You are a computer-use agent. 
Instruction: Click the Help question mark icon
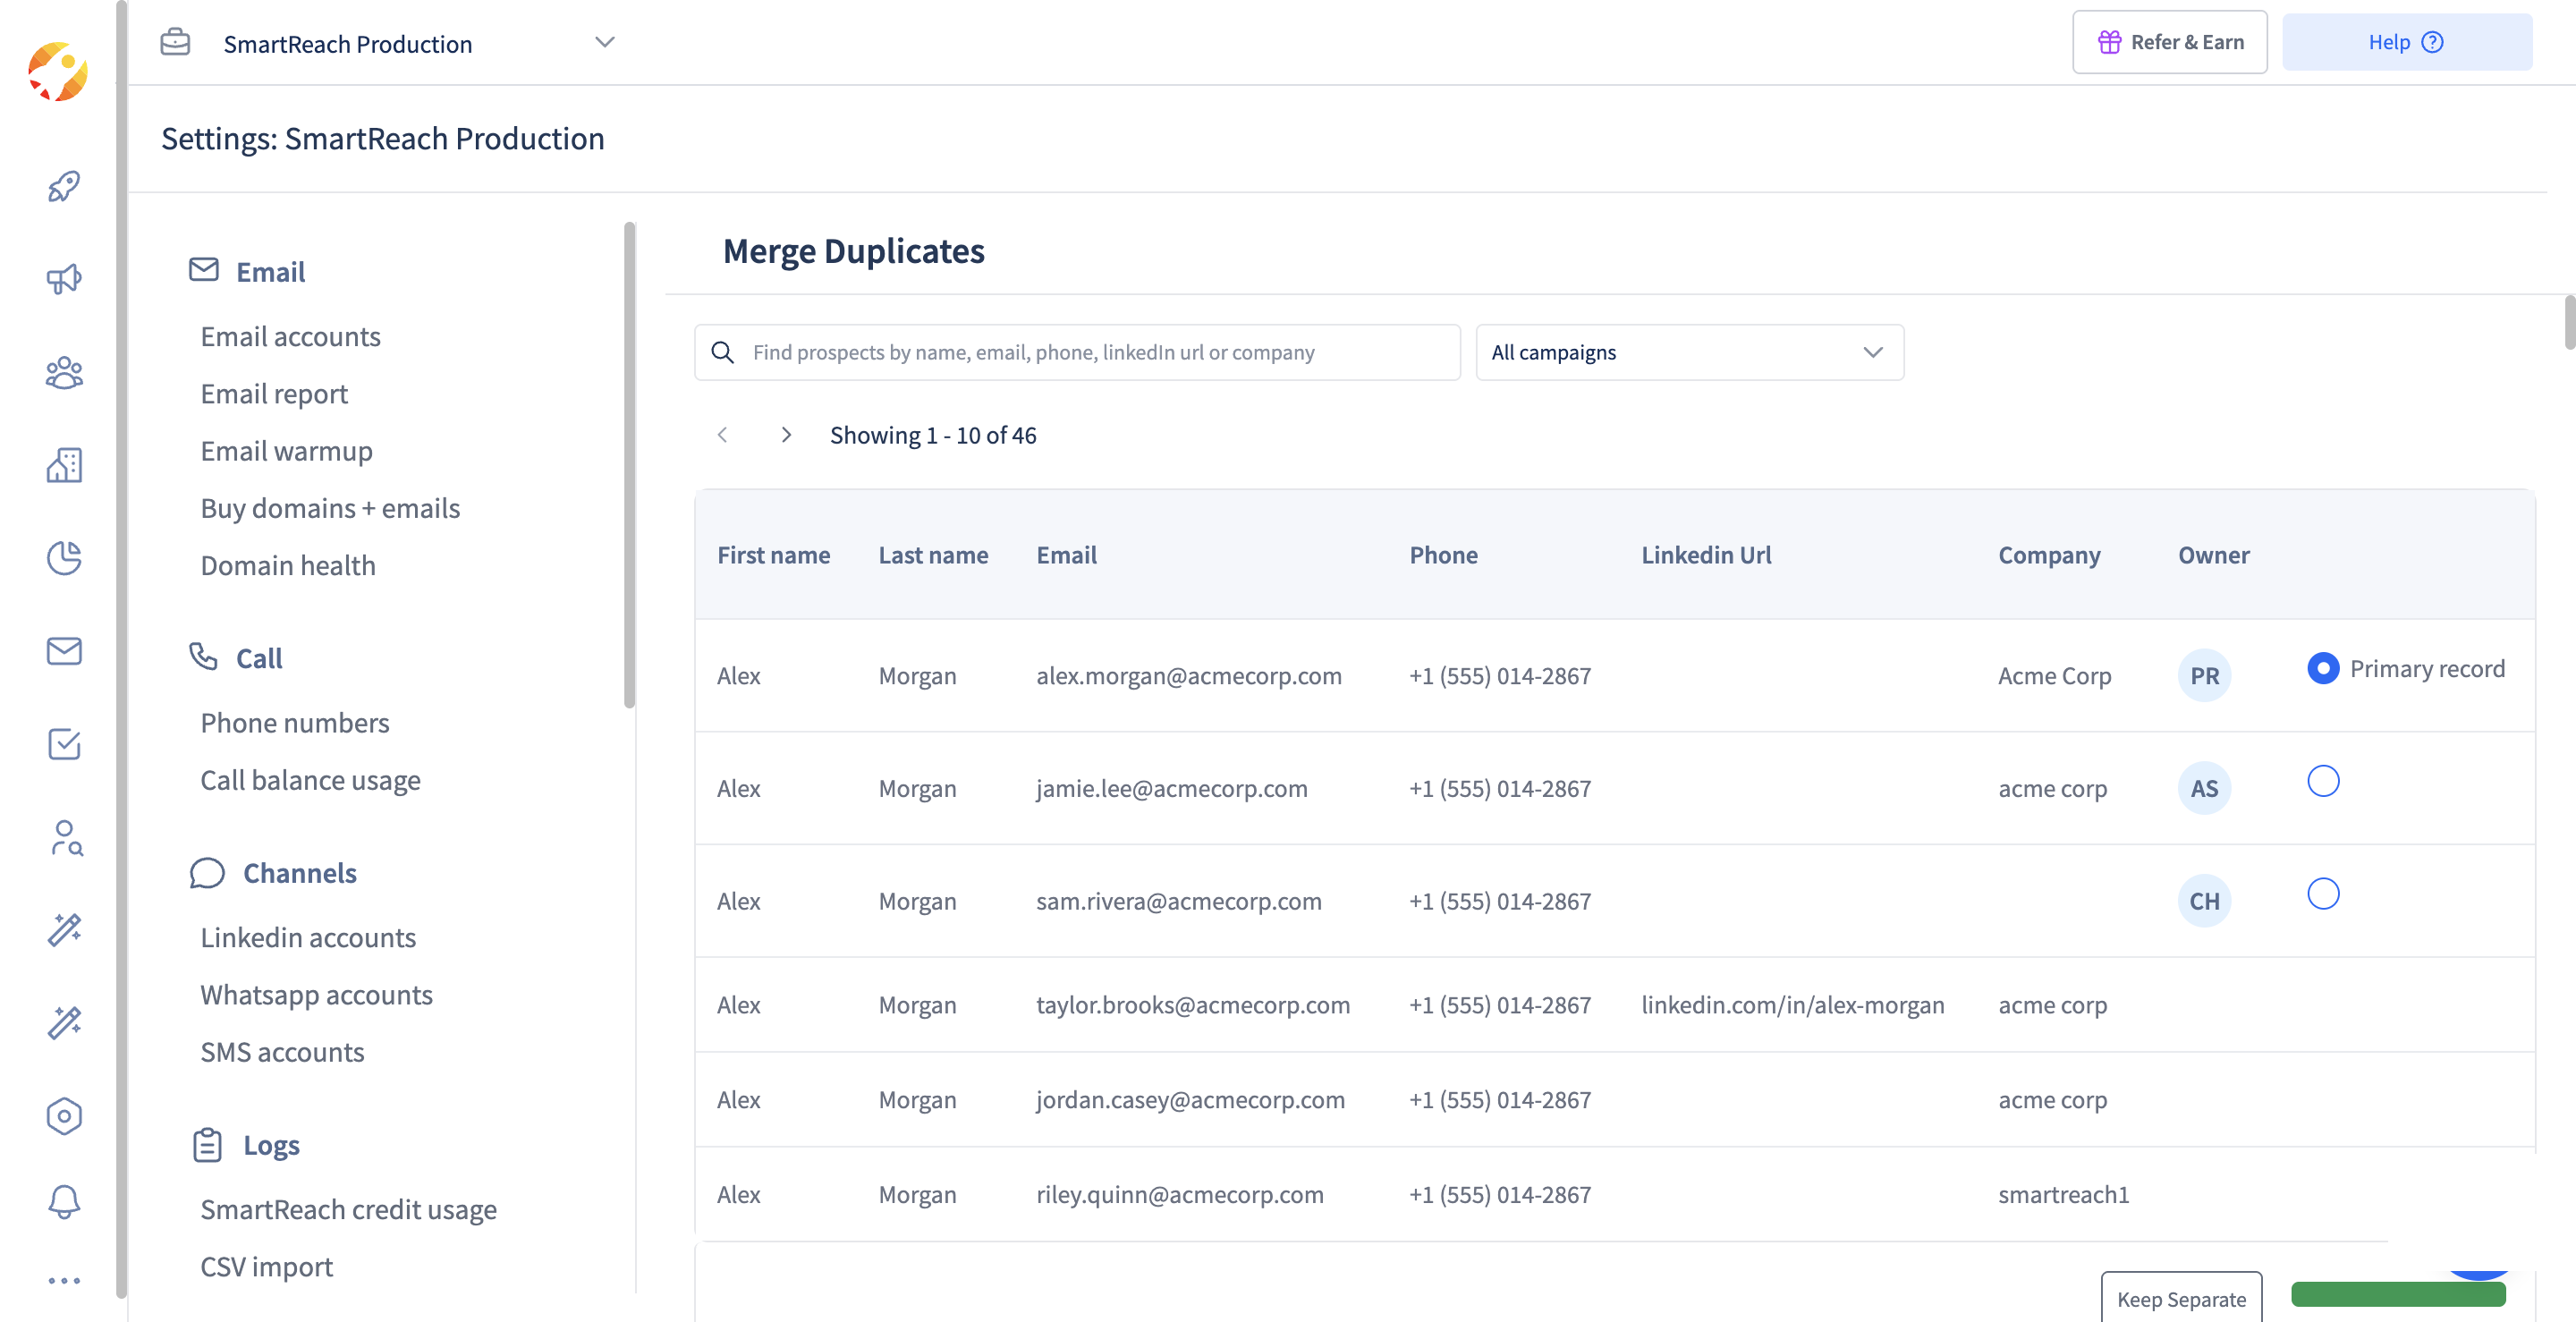click(2432, 42)
